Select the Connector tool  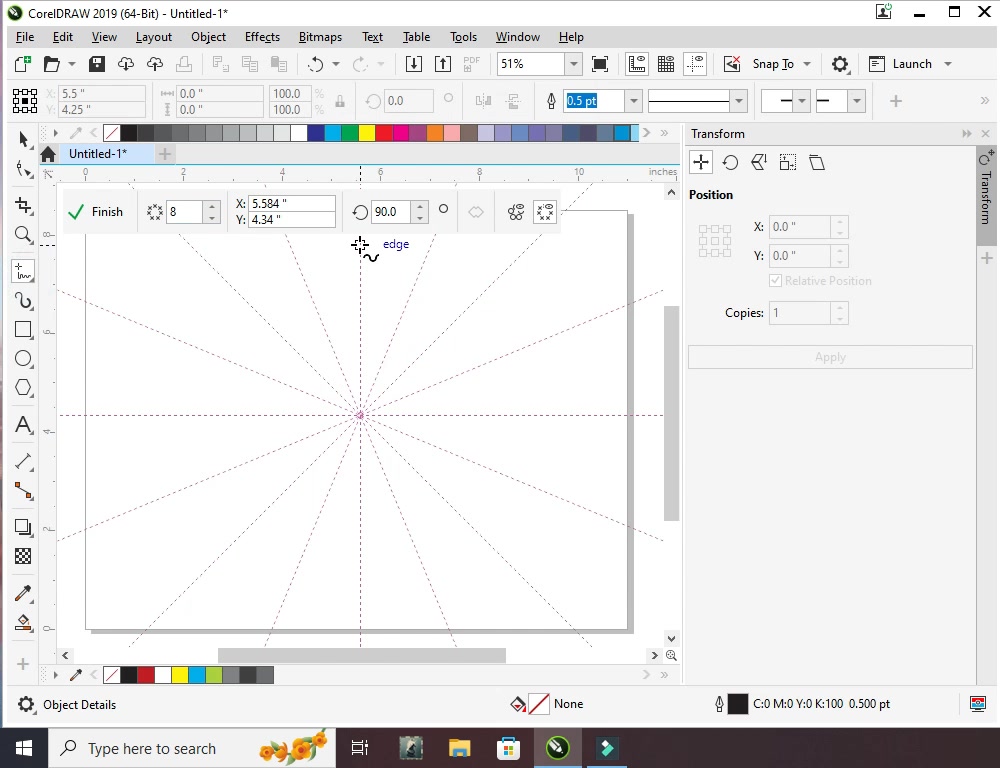click(x=24, y=490)
